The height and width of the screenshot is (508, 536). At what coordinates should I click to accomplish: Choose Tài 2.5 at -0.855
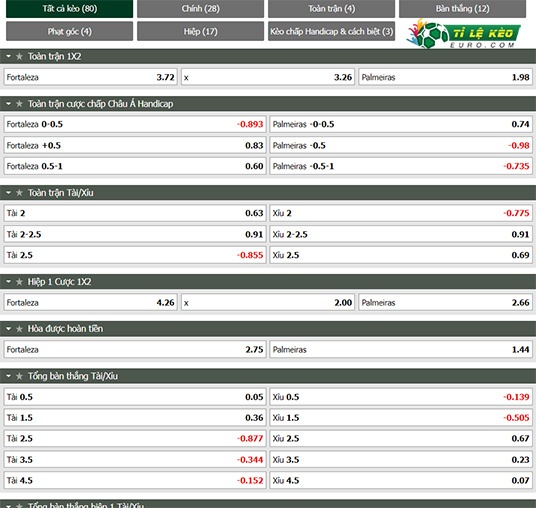[x=135, y=255]
